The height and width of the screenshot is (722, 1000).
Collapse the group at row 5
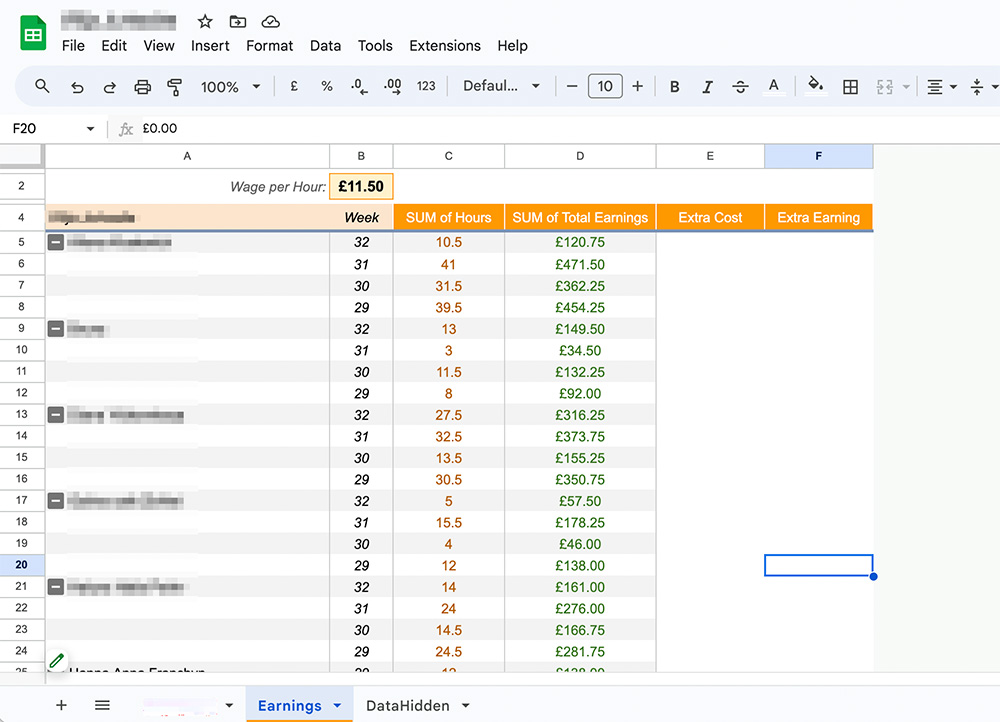(x=56, y=242)
